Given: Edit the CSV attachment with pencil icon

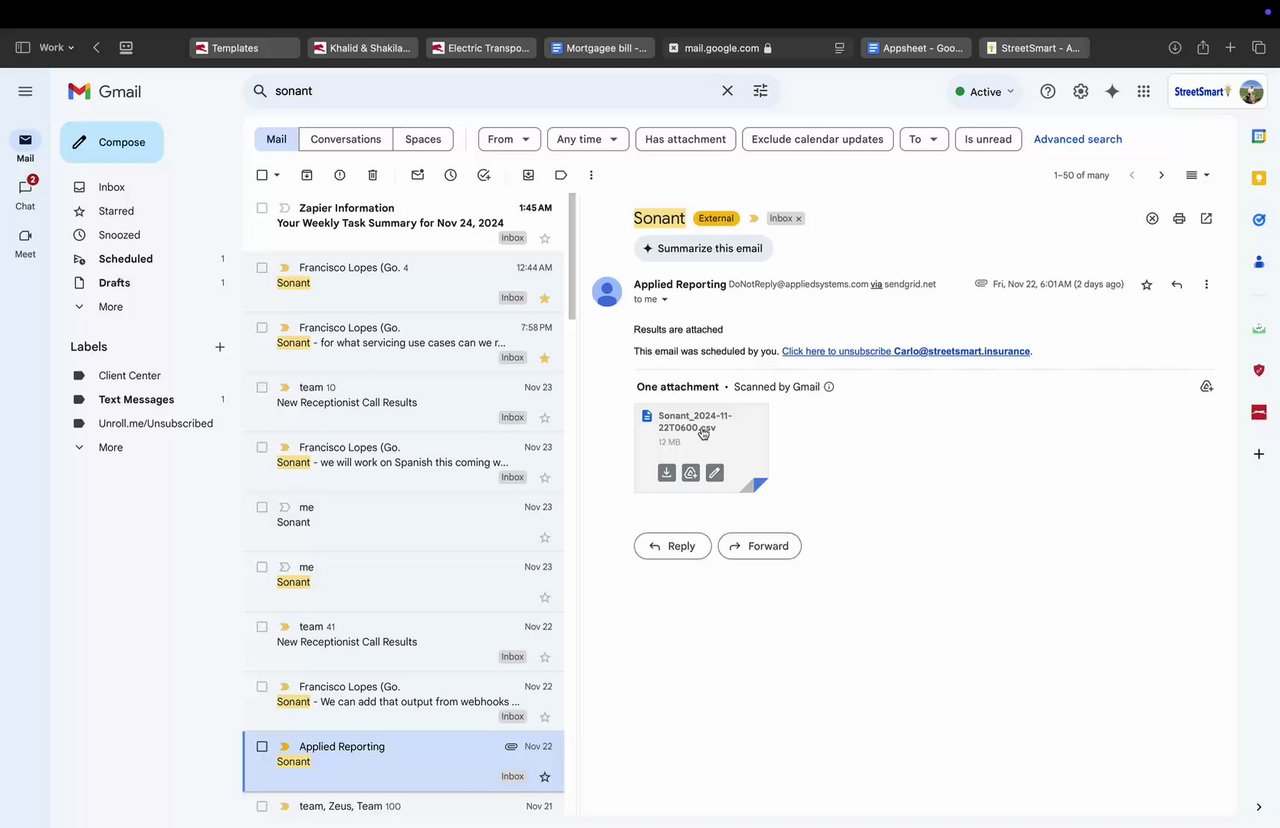Looking at the screenshot, I should pyautogui.click(x=714, y=473).
